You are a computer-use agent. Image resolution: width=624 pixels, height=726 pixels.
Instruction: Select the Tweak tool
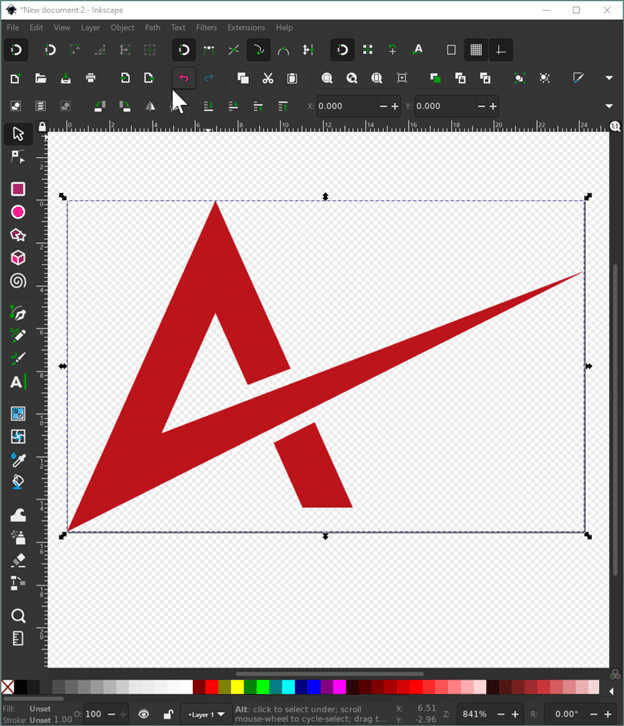click(18, 515)
